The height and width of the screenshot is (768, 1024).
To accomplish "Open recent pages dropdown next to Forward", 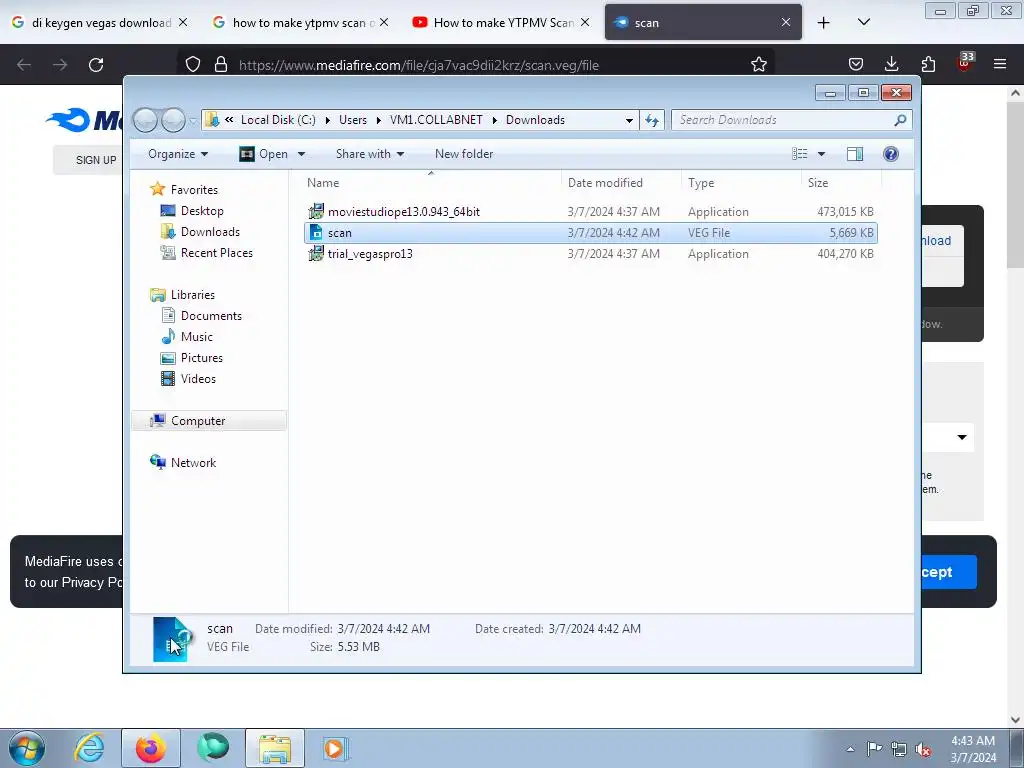I will (193, 120).
